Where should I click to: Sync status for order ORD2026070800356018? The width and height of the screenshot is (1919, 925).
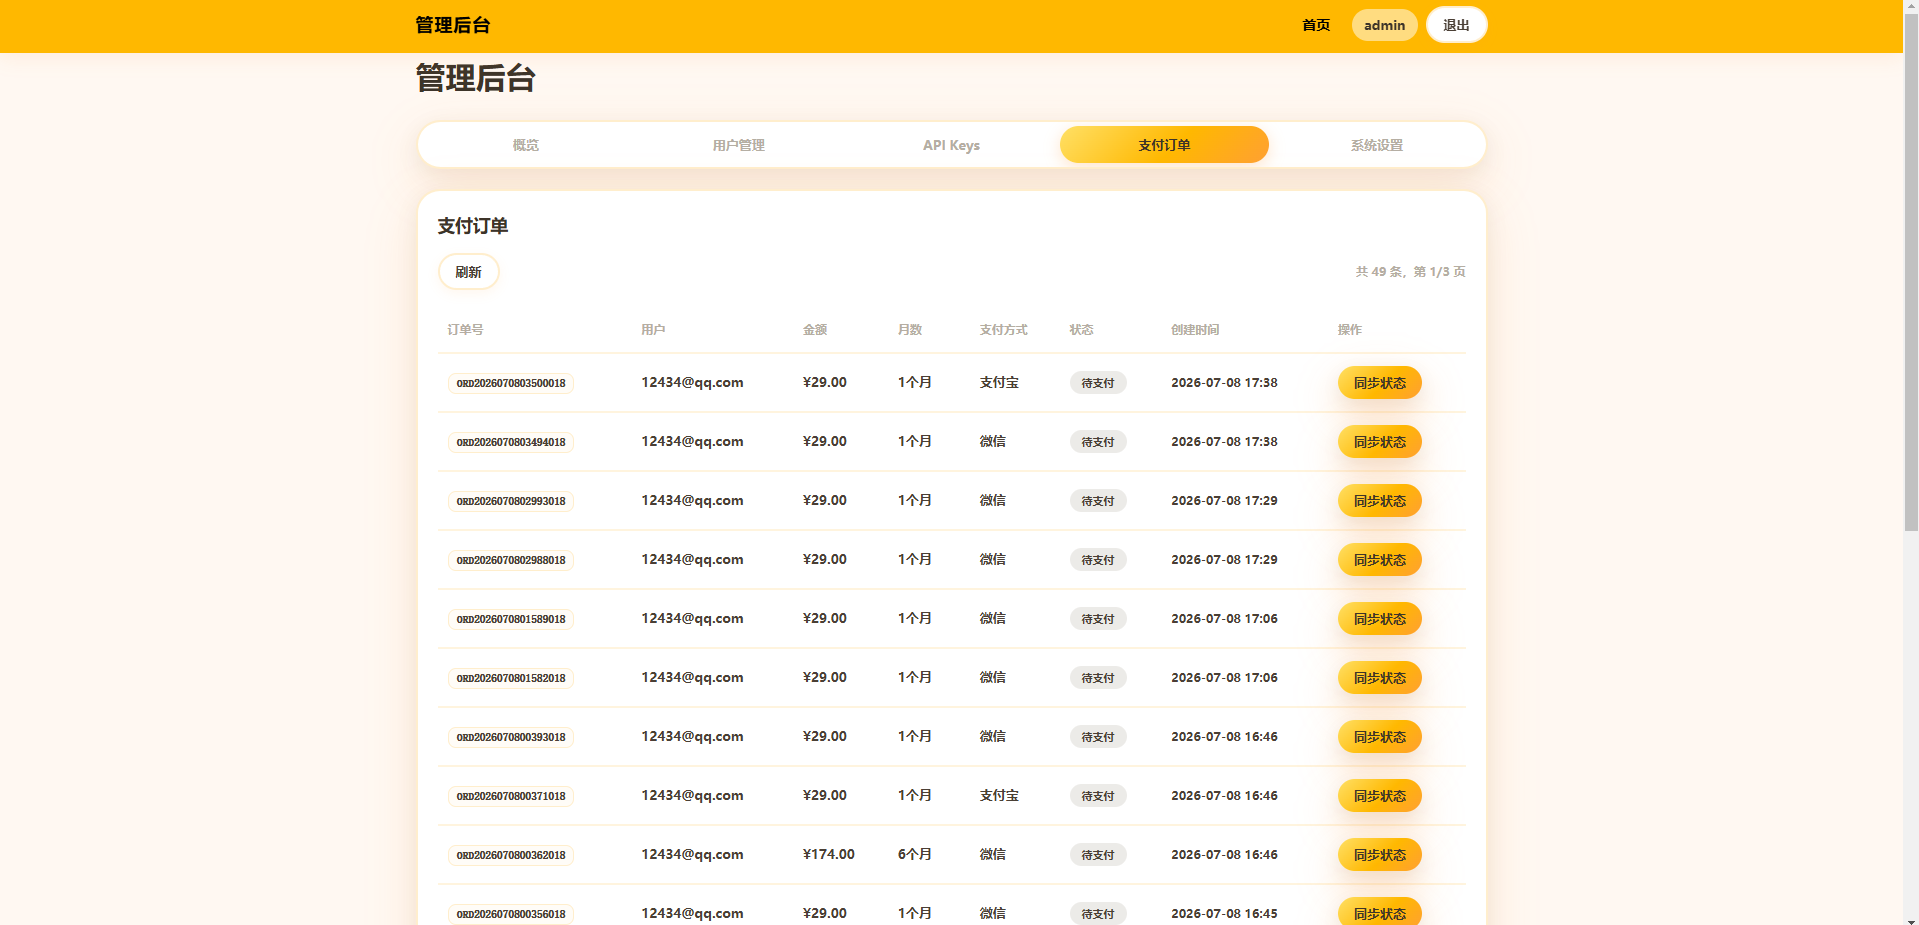(x=1379, y=912)
